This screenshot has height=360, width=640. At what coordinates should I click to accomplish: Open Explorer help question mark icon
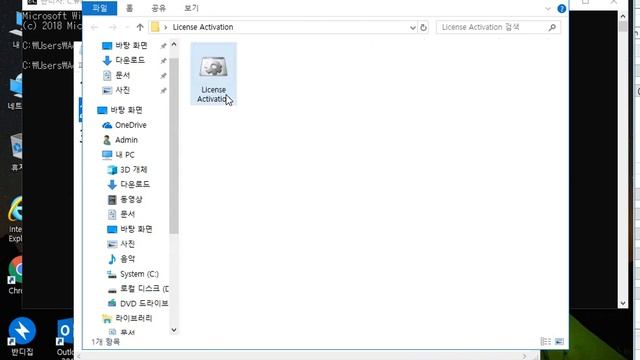(562, 9)
